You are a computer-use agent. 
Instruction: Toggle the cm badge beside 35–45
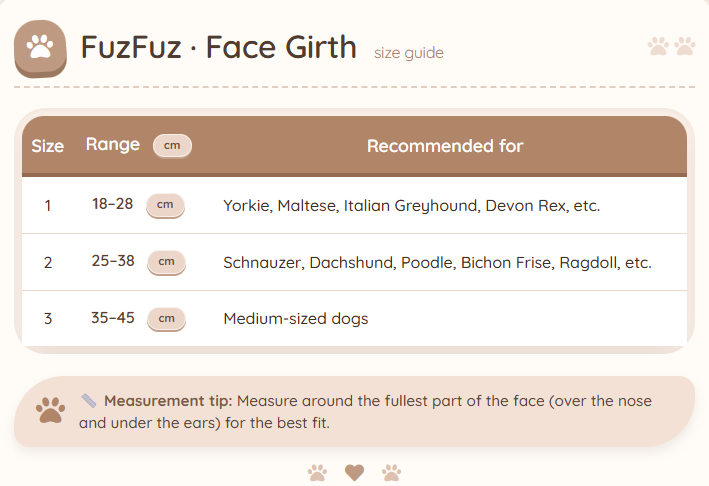click(x=166, y=320)
